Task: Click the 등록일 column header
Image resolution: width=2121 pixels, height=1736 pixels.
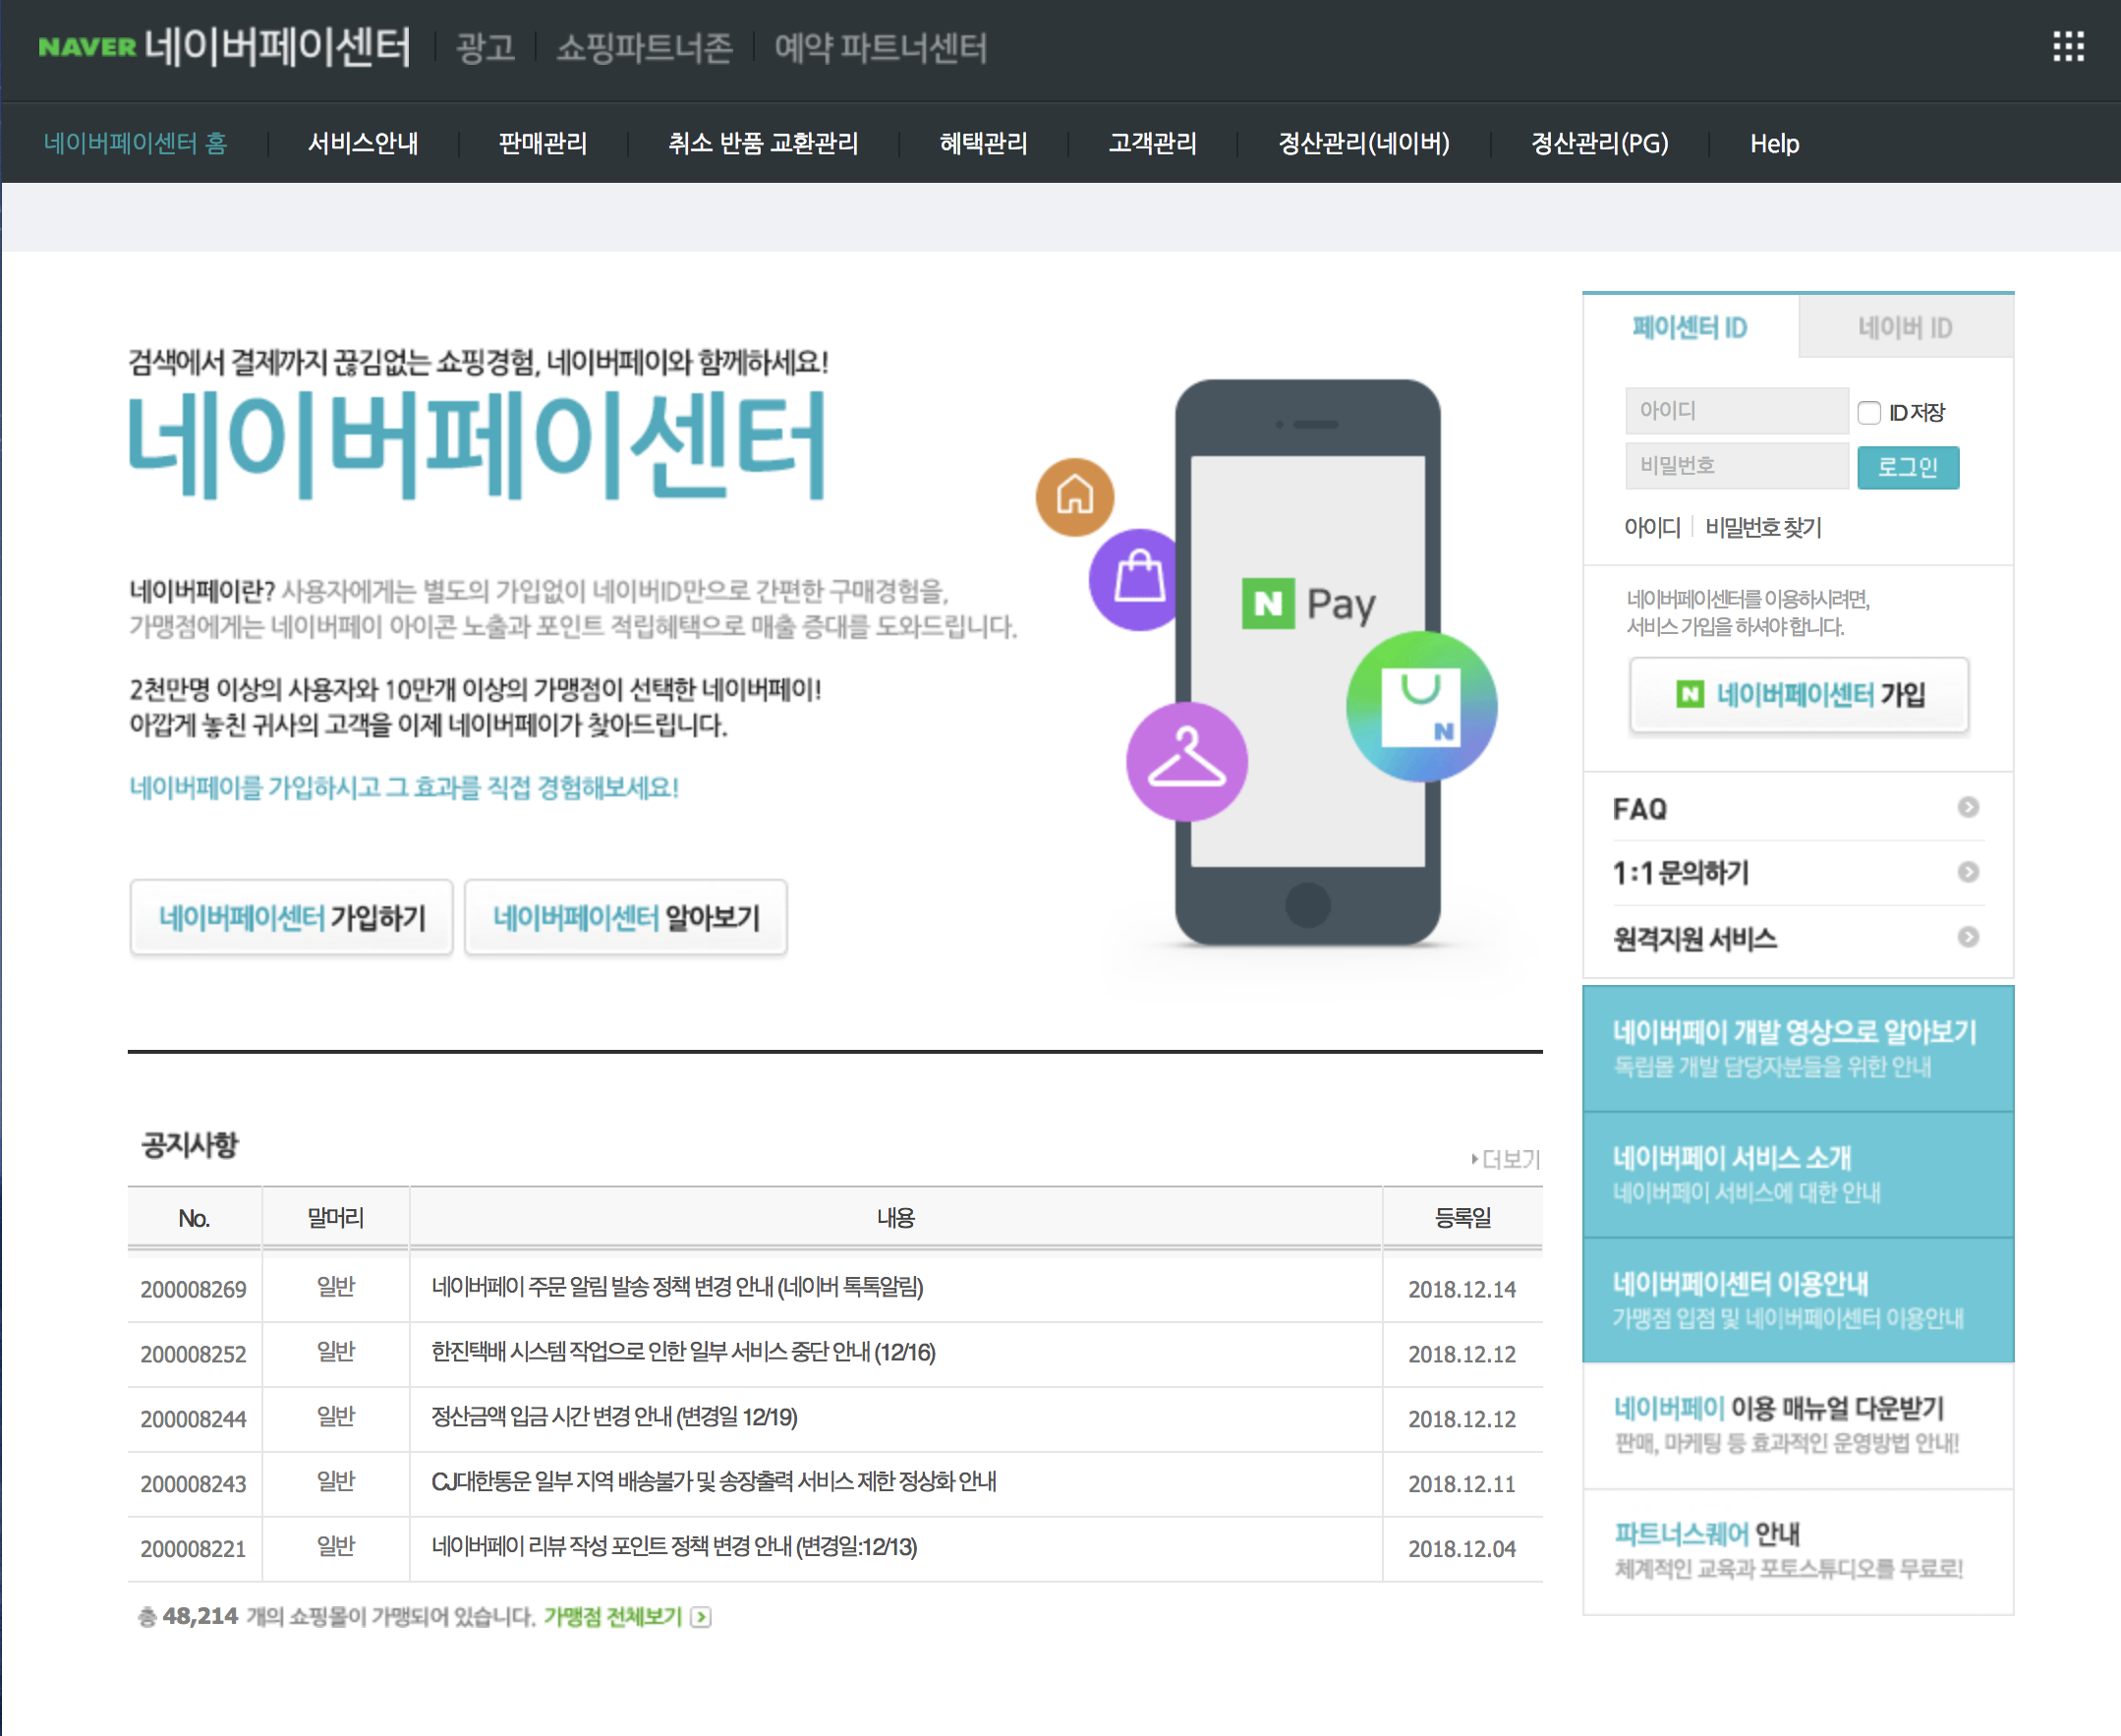Action: 1462,1217
